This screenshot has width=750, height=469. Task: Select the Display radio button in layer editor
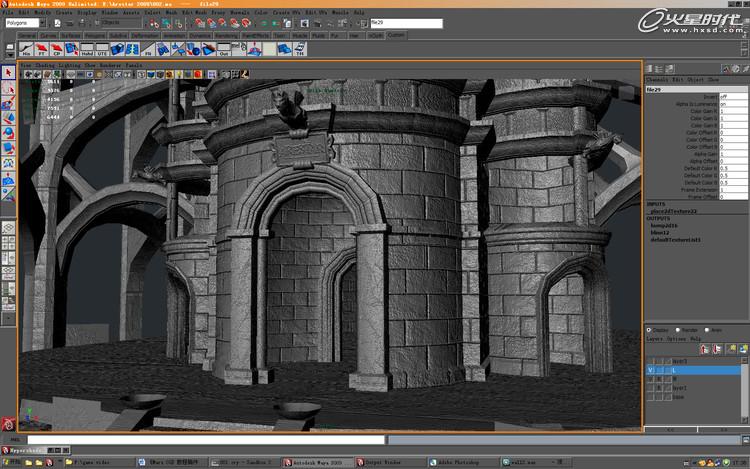(650, 329)
